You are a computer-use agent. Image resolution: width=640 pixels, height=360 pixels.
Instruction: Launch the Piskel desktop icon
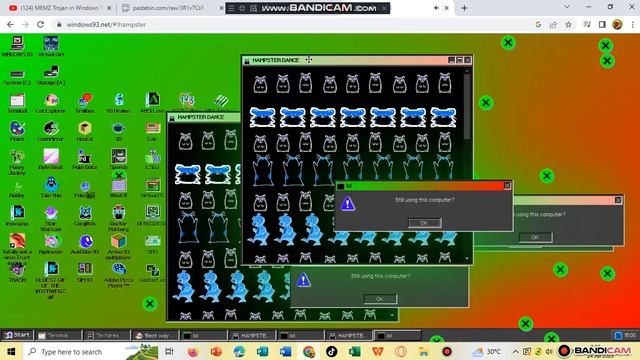pos(17,131)
